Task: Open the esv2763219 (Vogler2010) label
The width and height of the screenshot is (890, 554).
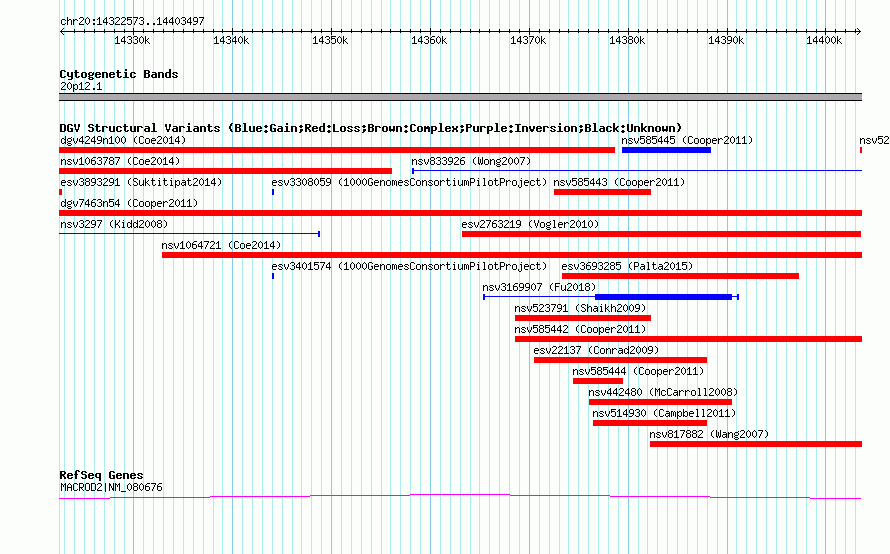Action: click(530, 224)
